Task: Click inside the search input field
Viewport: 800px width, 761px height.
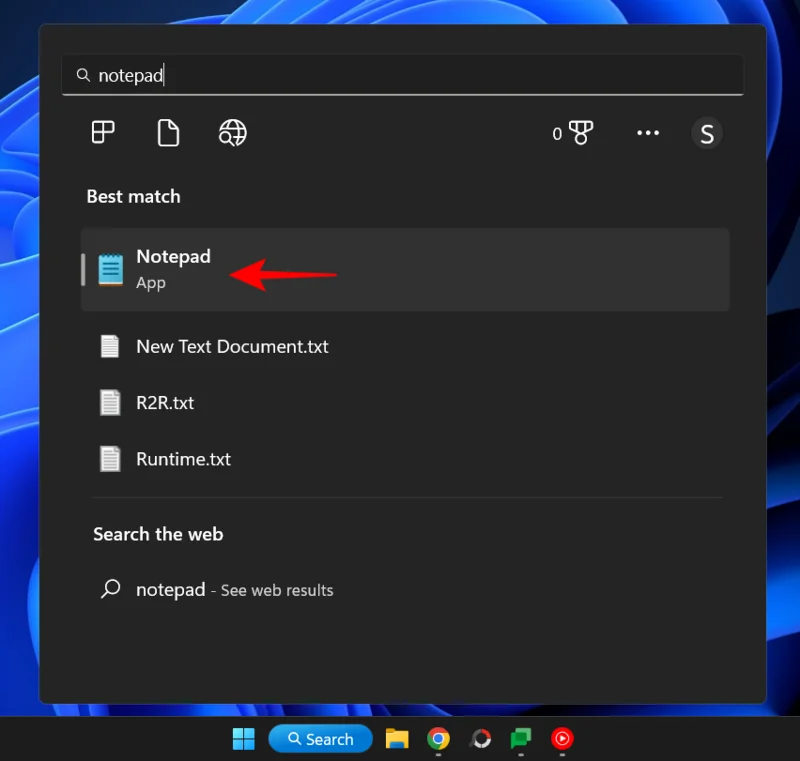Action: (x=400, y=74)
